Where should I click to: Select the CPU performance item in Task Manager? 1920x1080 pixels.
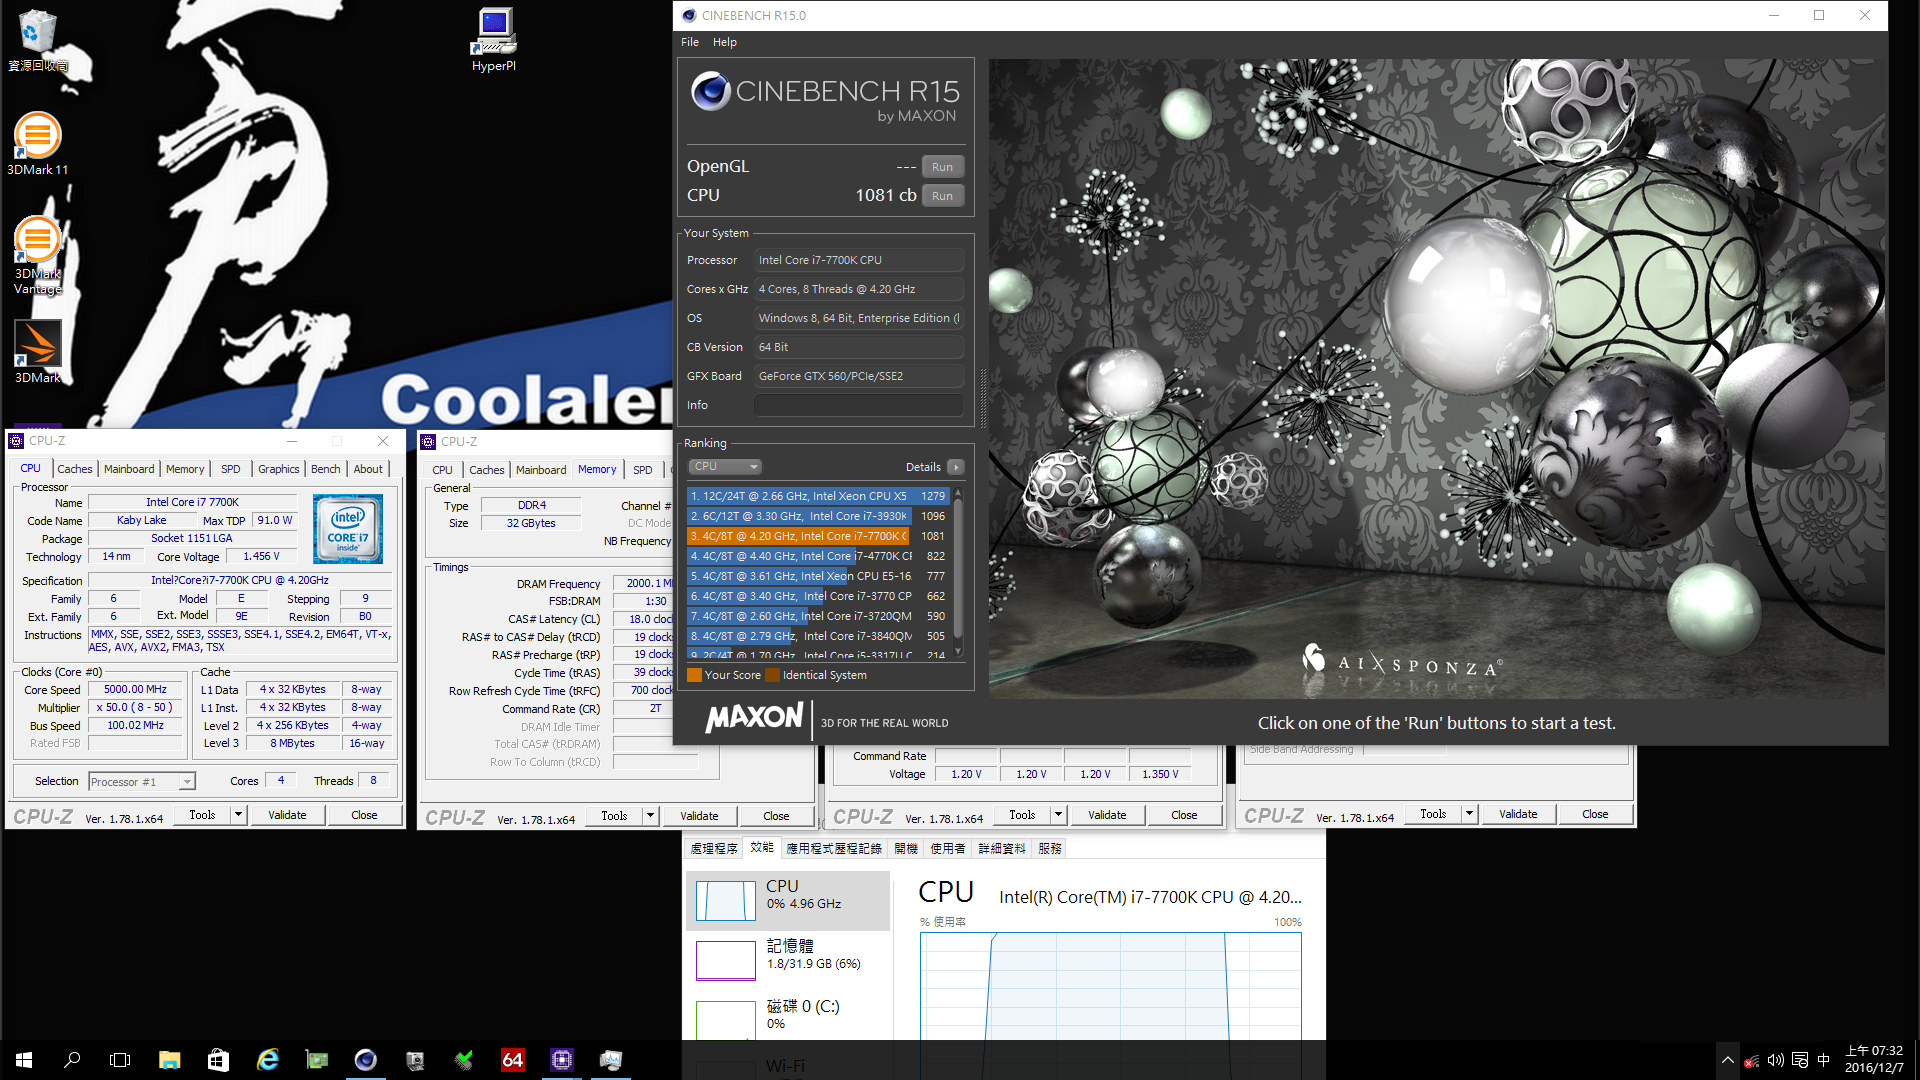tap(788, 901)
